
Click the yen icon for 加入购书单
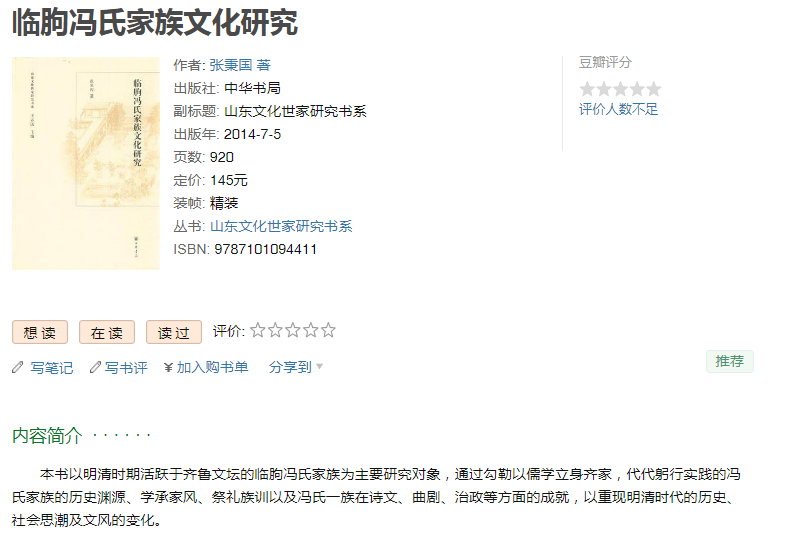169,368
